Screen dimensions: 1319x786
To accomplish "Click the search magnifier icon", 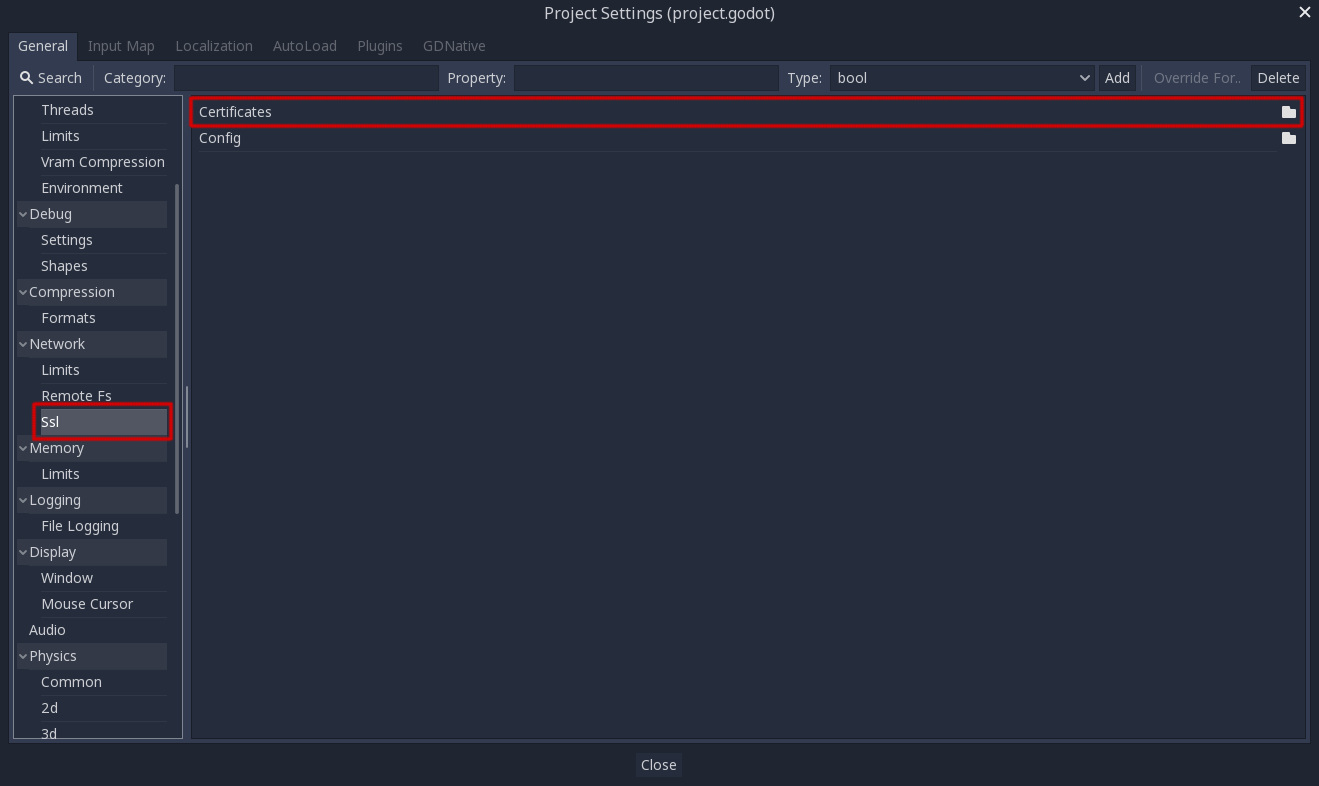I will tap(26, 77).
